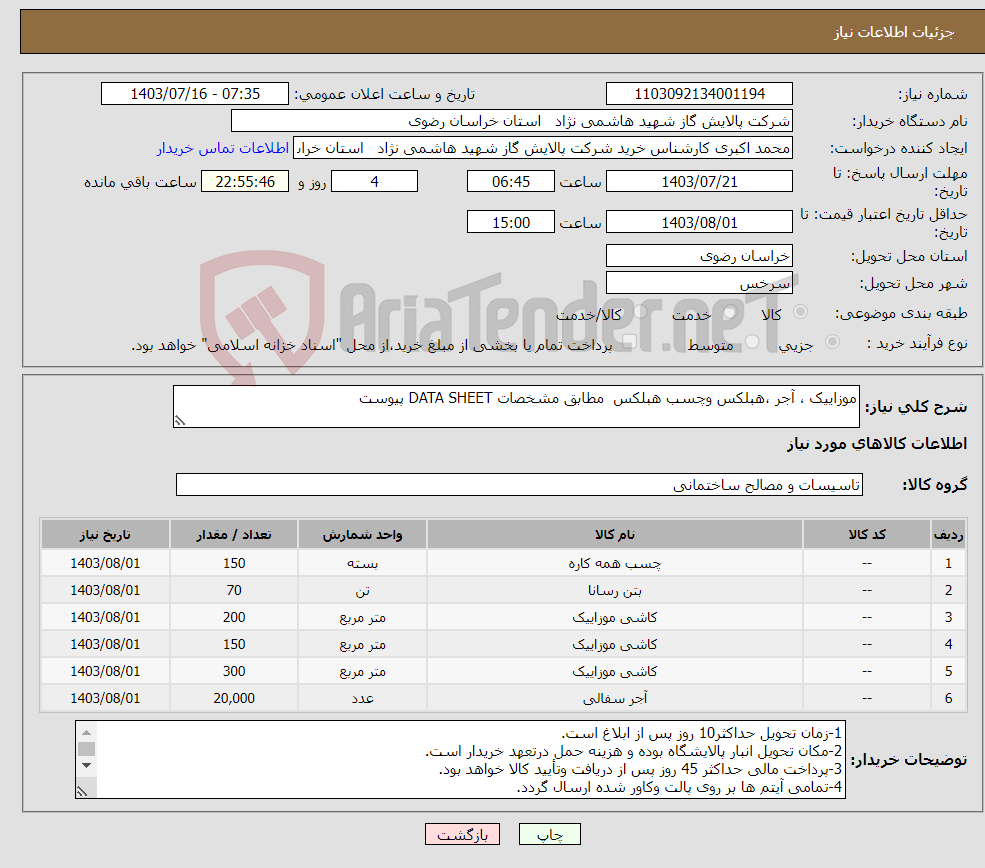Click the بسته unit cell
This screenshot has height=868, width=985.
[362, 563]
